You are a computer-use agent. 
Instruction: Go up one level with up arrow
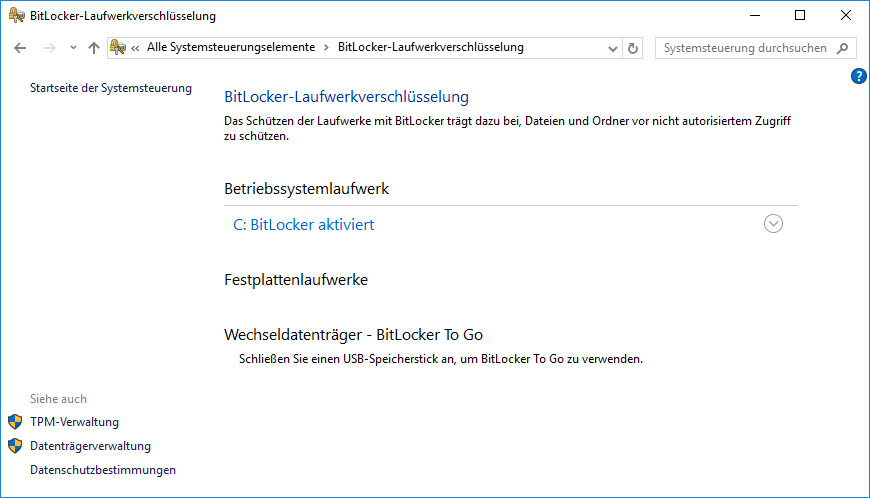tap(94, 48)
